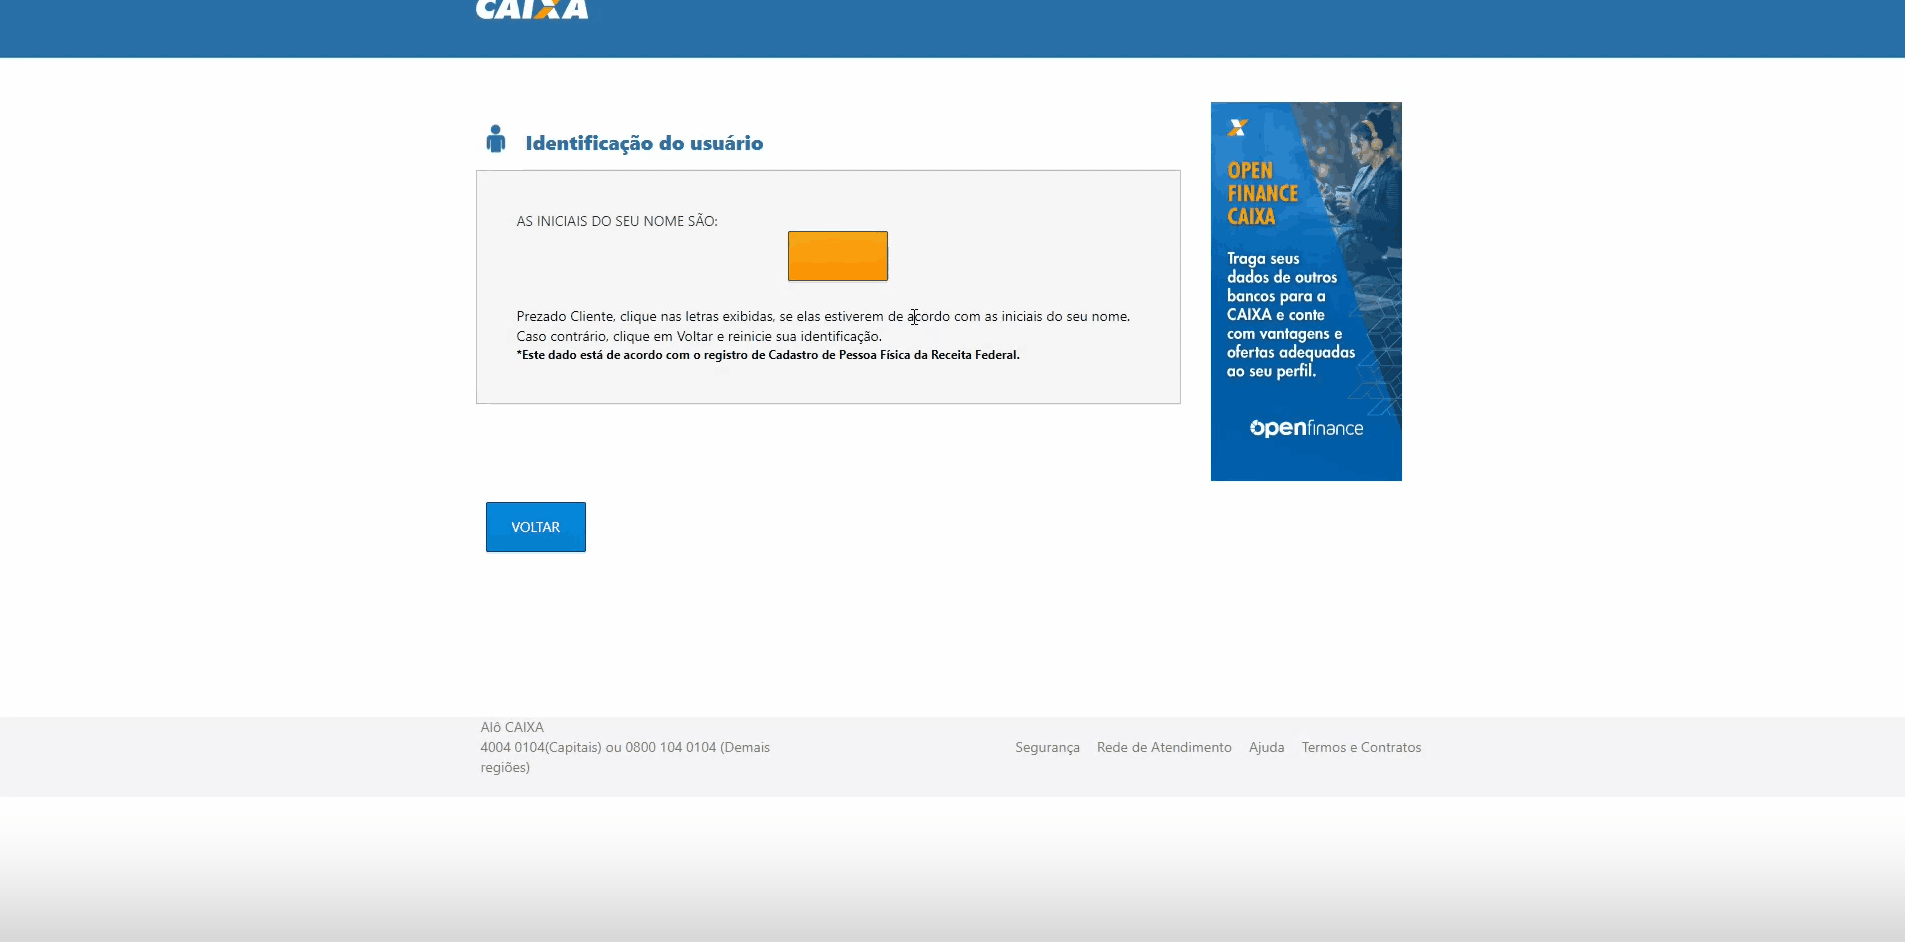Click the text line starting 'Prezado Cliente'
The image size is (1905, 942).
823,316
